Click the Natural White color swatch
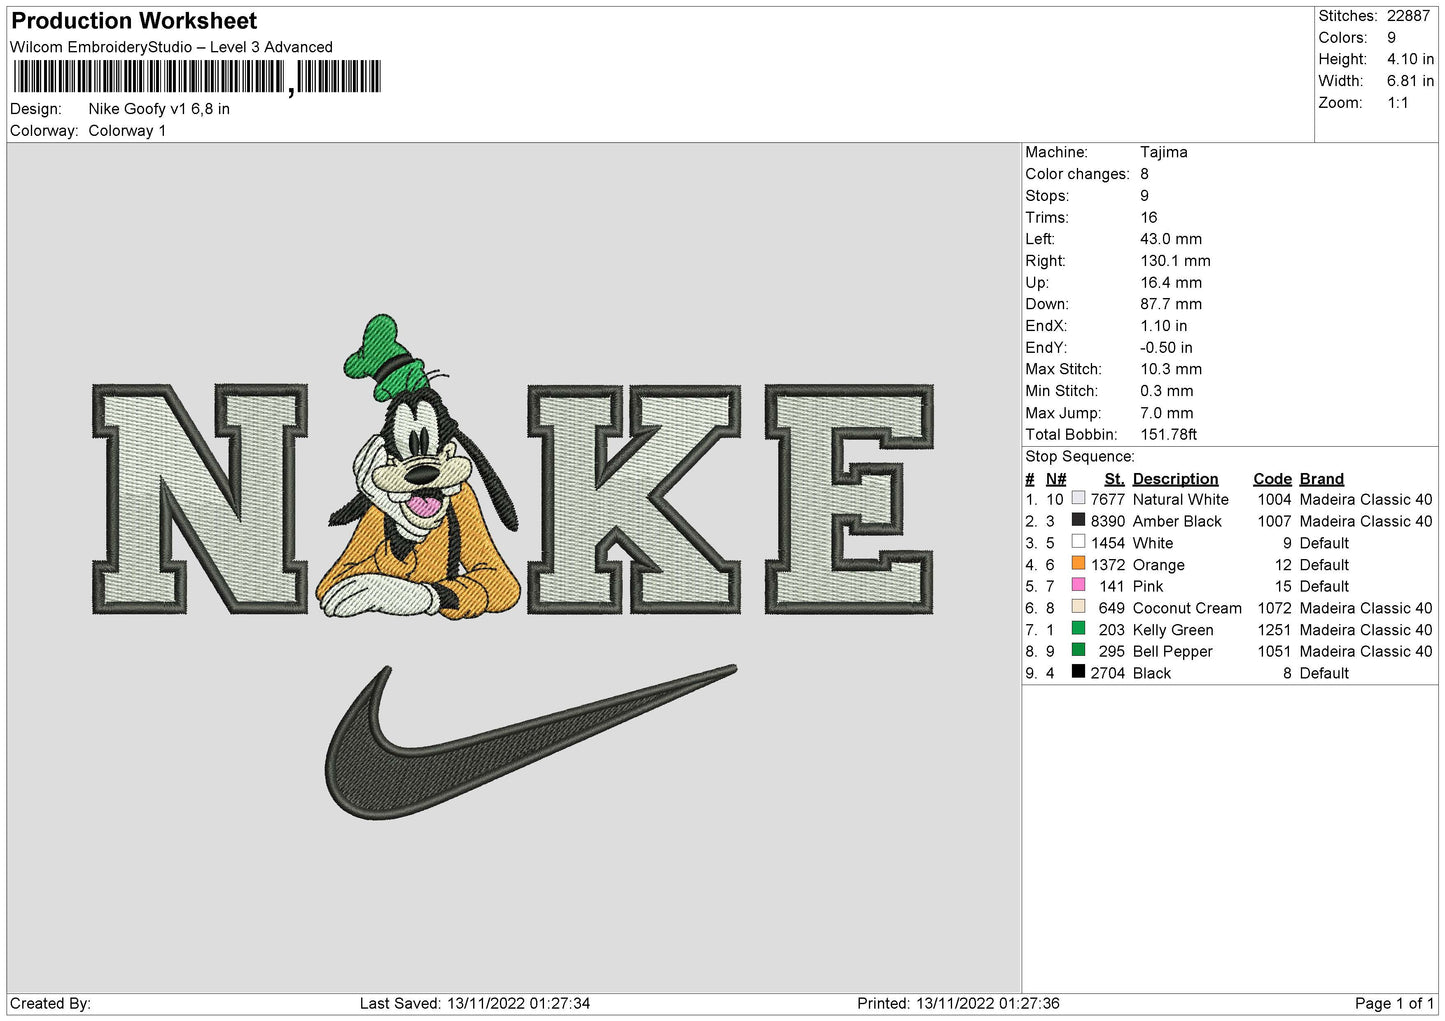 point(1078,498)
